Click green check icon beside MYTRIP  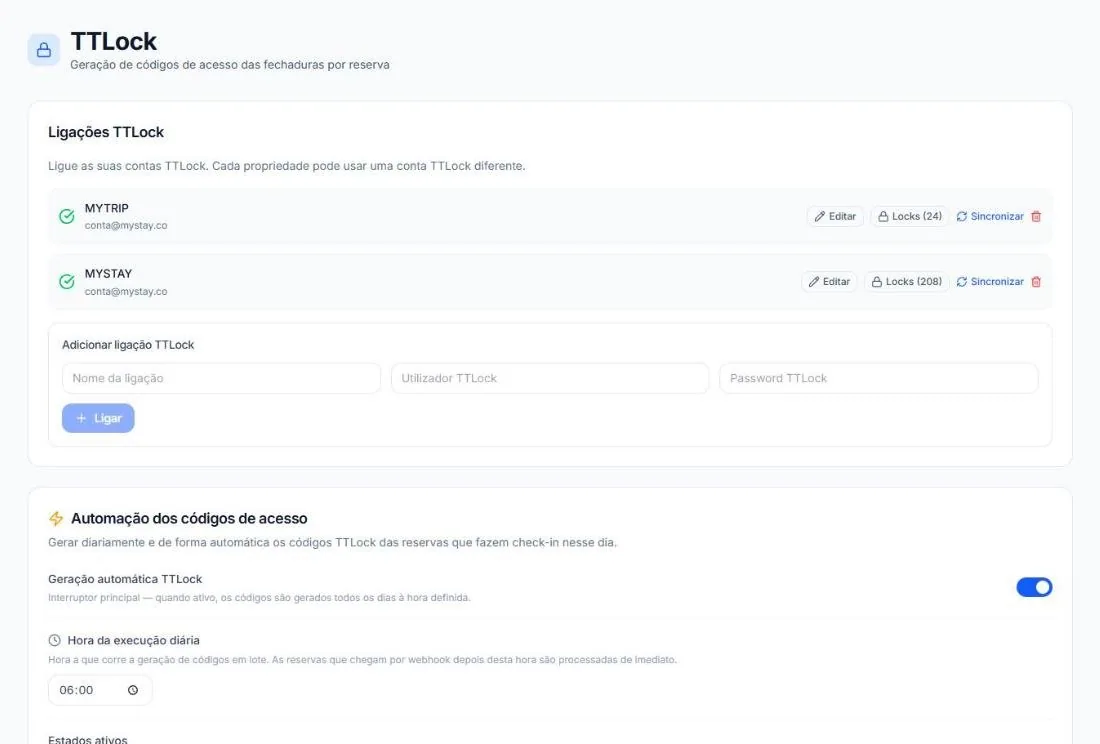click(x=67, y=217)
